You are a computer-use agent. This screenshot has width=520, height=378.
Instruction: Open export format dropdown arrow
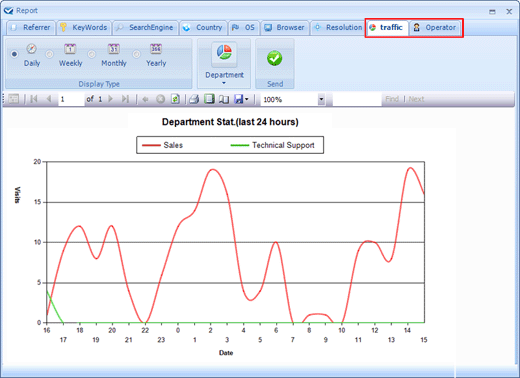point(247,99)
